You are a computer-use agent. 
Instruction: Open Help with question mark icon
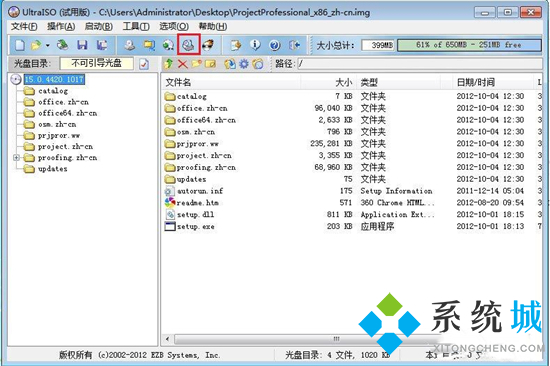[275, 45]
